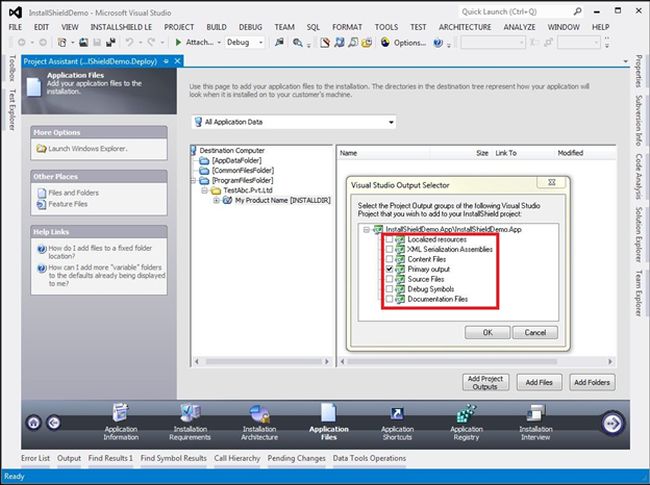Screen dimensions: 650x485
Task: Click the destination tree horizontal scrollbar
Action: point(262,361)
